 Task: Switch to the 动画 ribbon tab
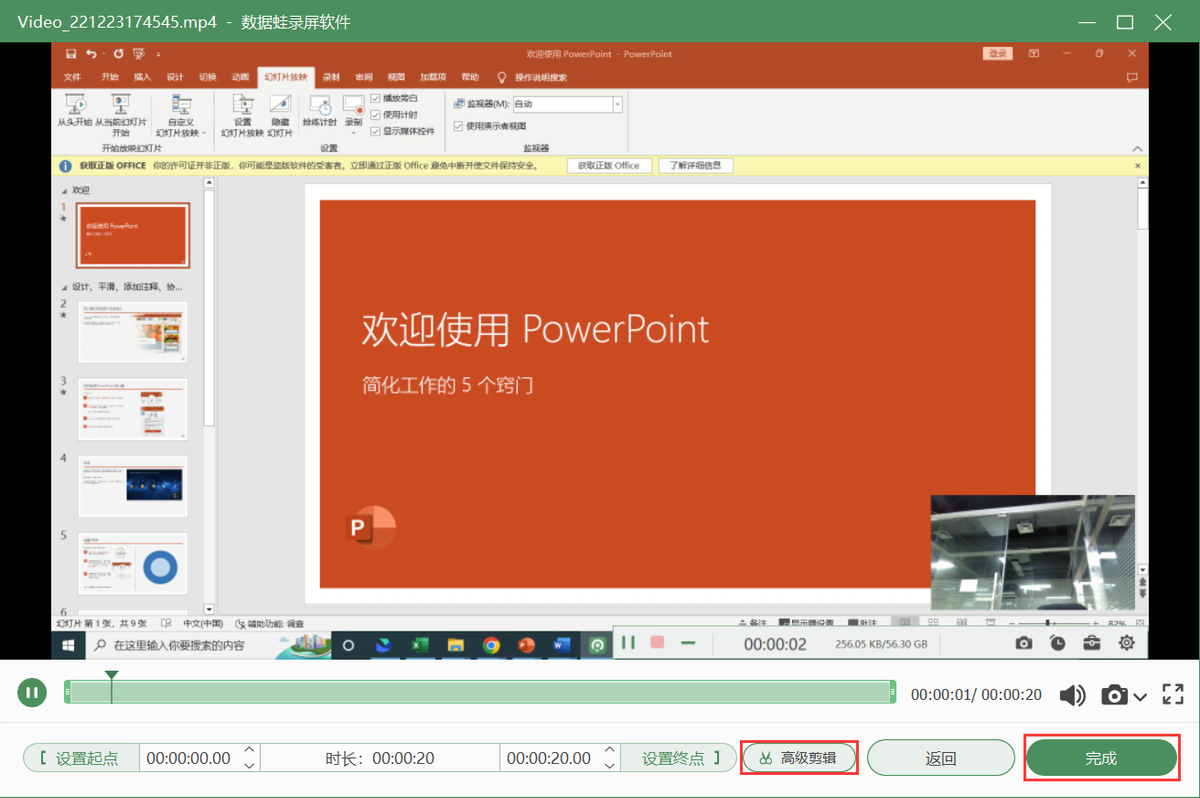240,77
